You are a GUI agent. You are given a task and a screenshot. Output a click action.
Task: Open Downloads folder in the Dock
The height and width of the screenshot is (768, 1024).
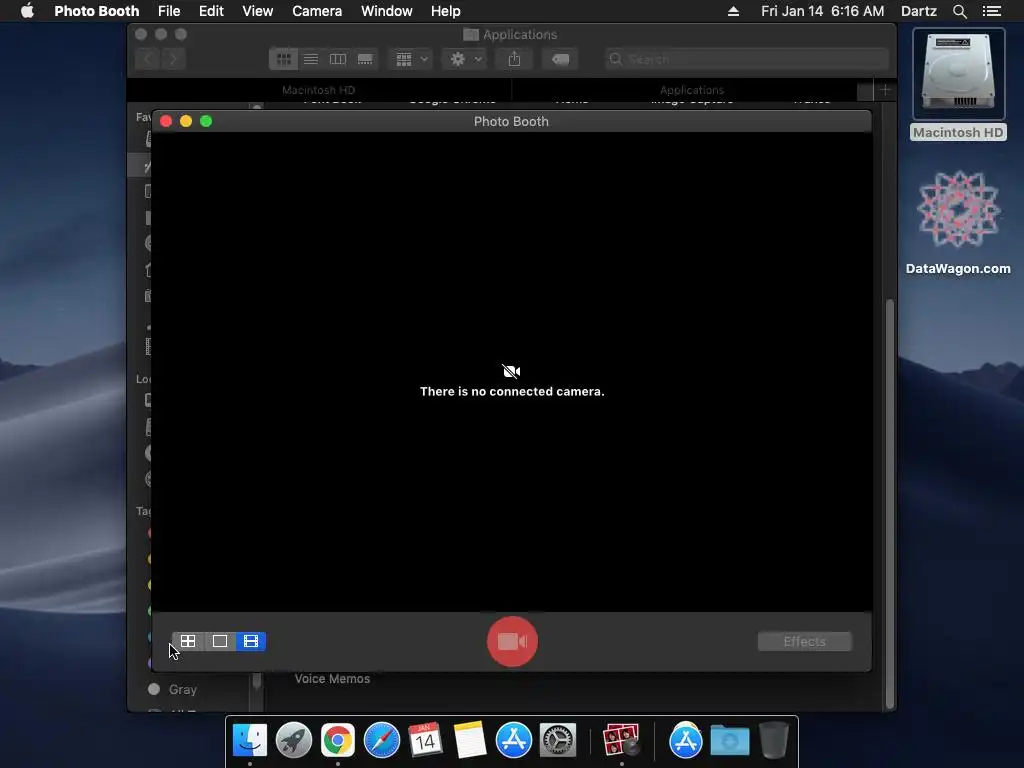coord(729,741)
